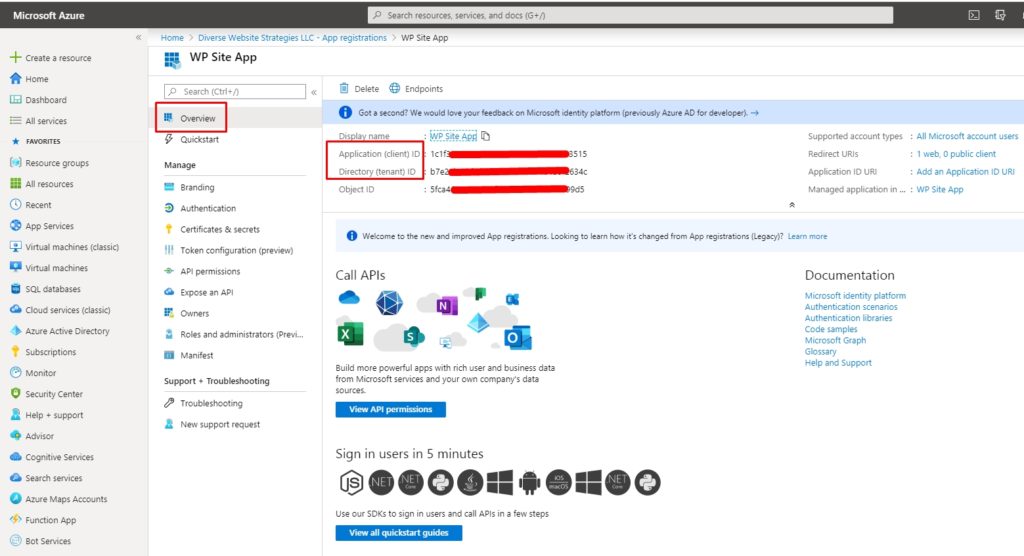This screenshot has height=556, width=1024.
Task: Click View all quickstart guides button
Action: 398,532
